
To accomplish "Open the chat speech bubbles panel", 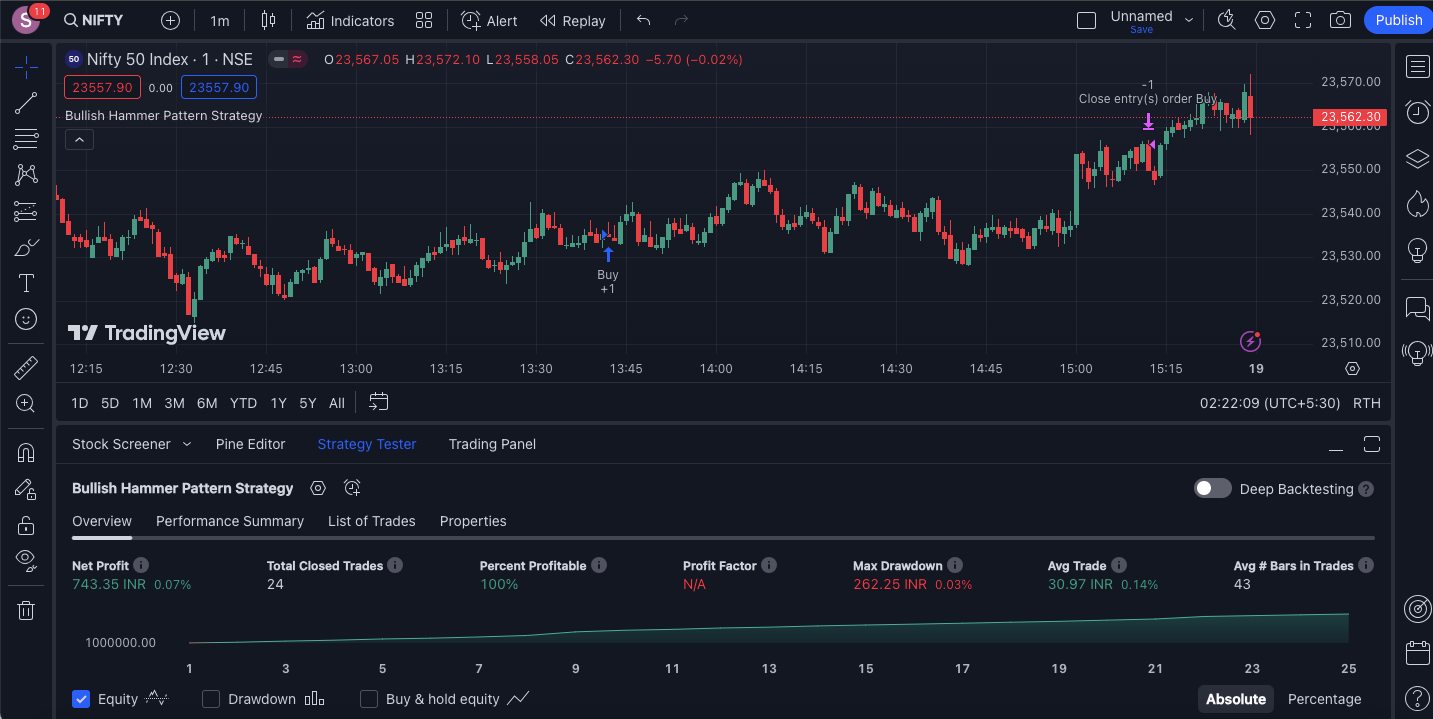I will click(1417, 307).
